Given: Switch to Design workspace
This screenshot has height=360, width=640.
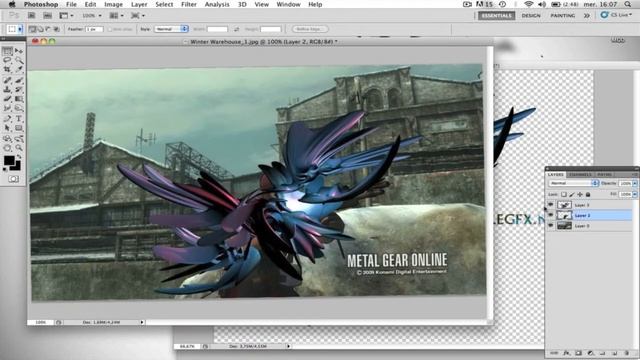Looking at the screenshot, I should pyautogui.click(x=531, y=16).
